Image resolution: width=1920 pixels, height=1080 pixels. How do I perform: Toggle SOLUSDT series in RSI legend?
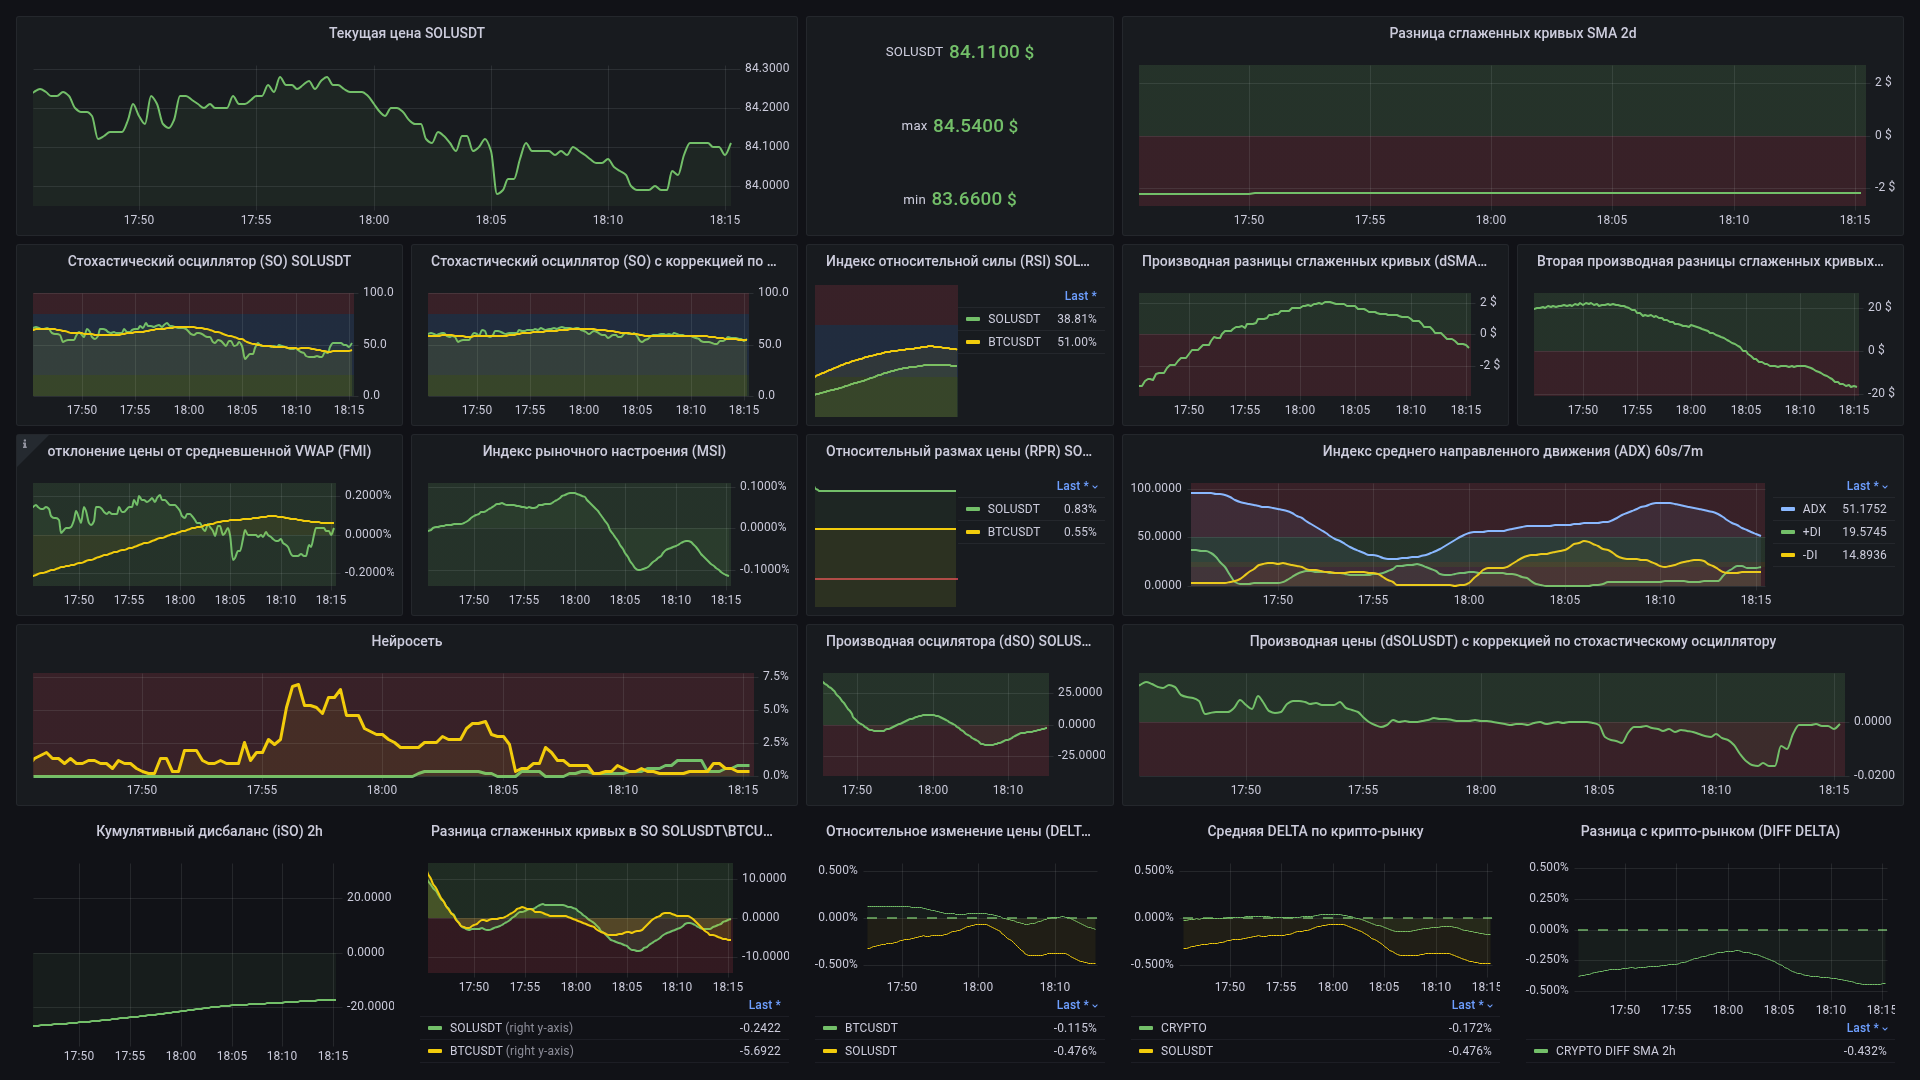click(x=1013, y=319)
